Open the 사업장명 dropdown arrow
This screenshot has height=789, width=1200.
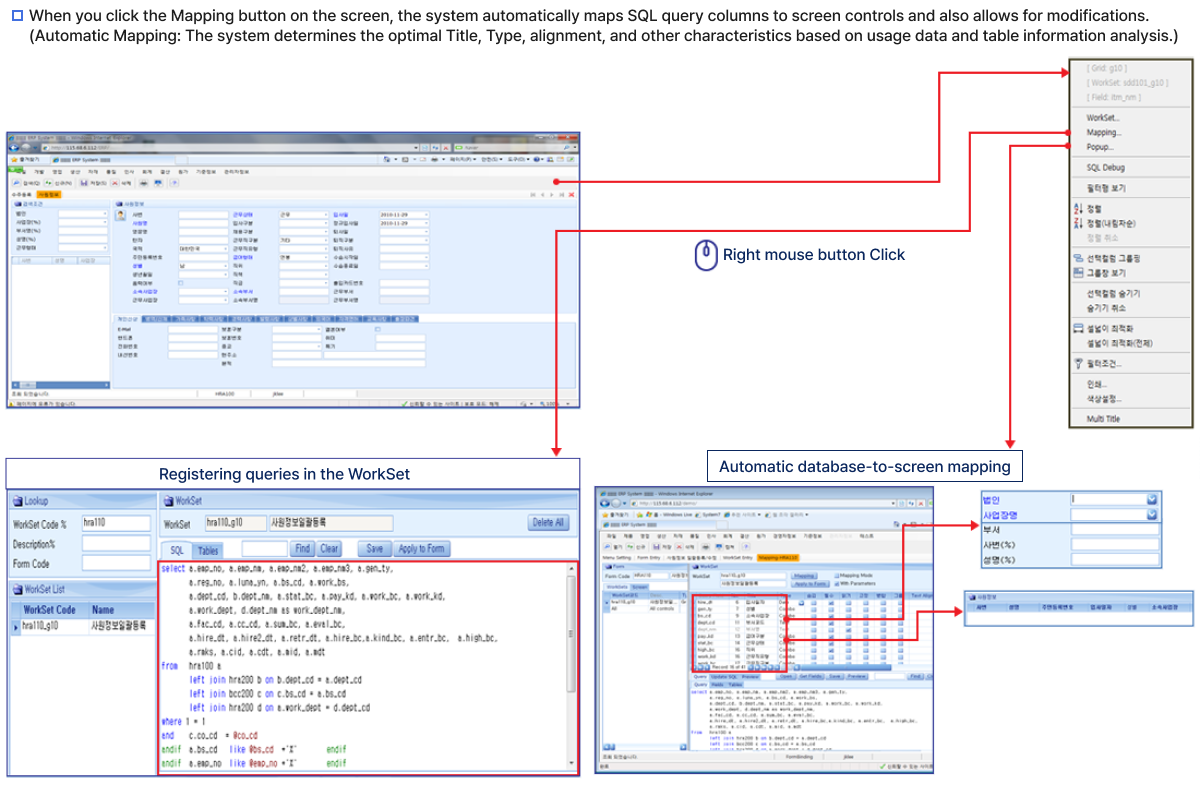1152,515
